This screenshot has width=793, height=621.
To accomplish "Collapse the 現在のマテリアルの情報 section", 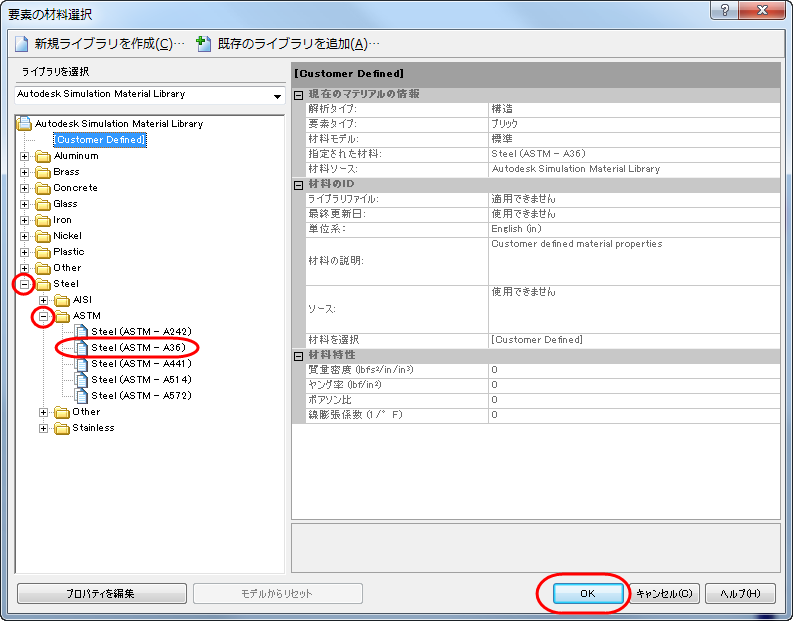I will pyautogui.click(x=299, y=95).
